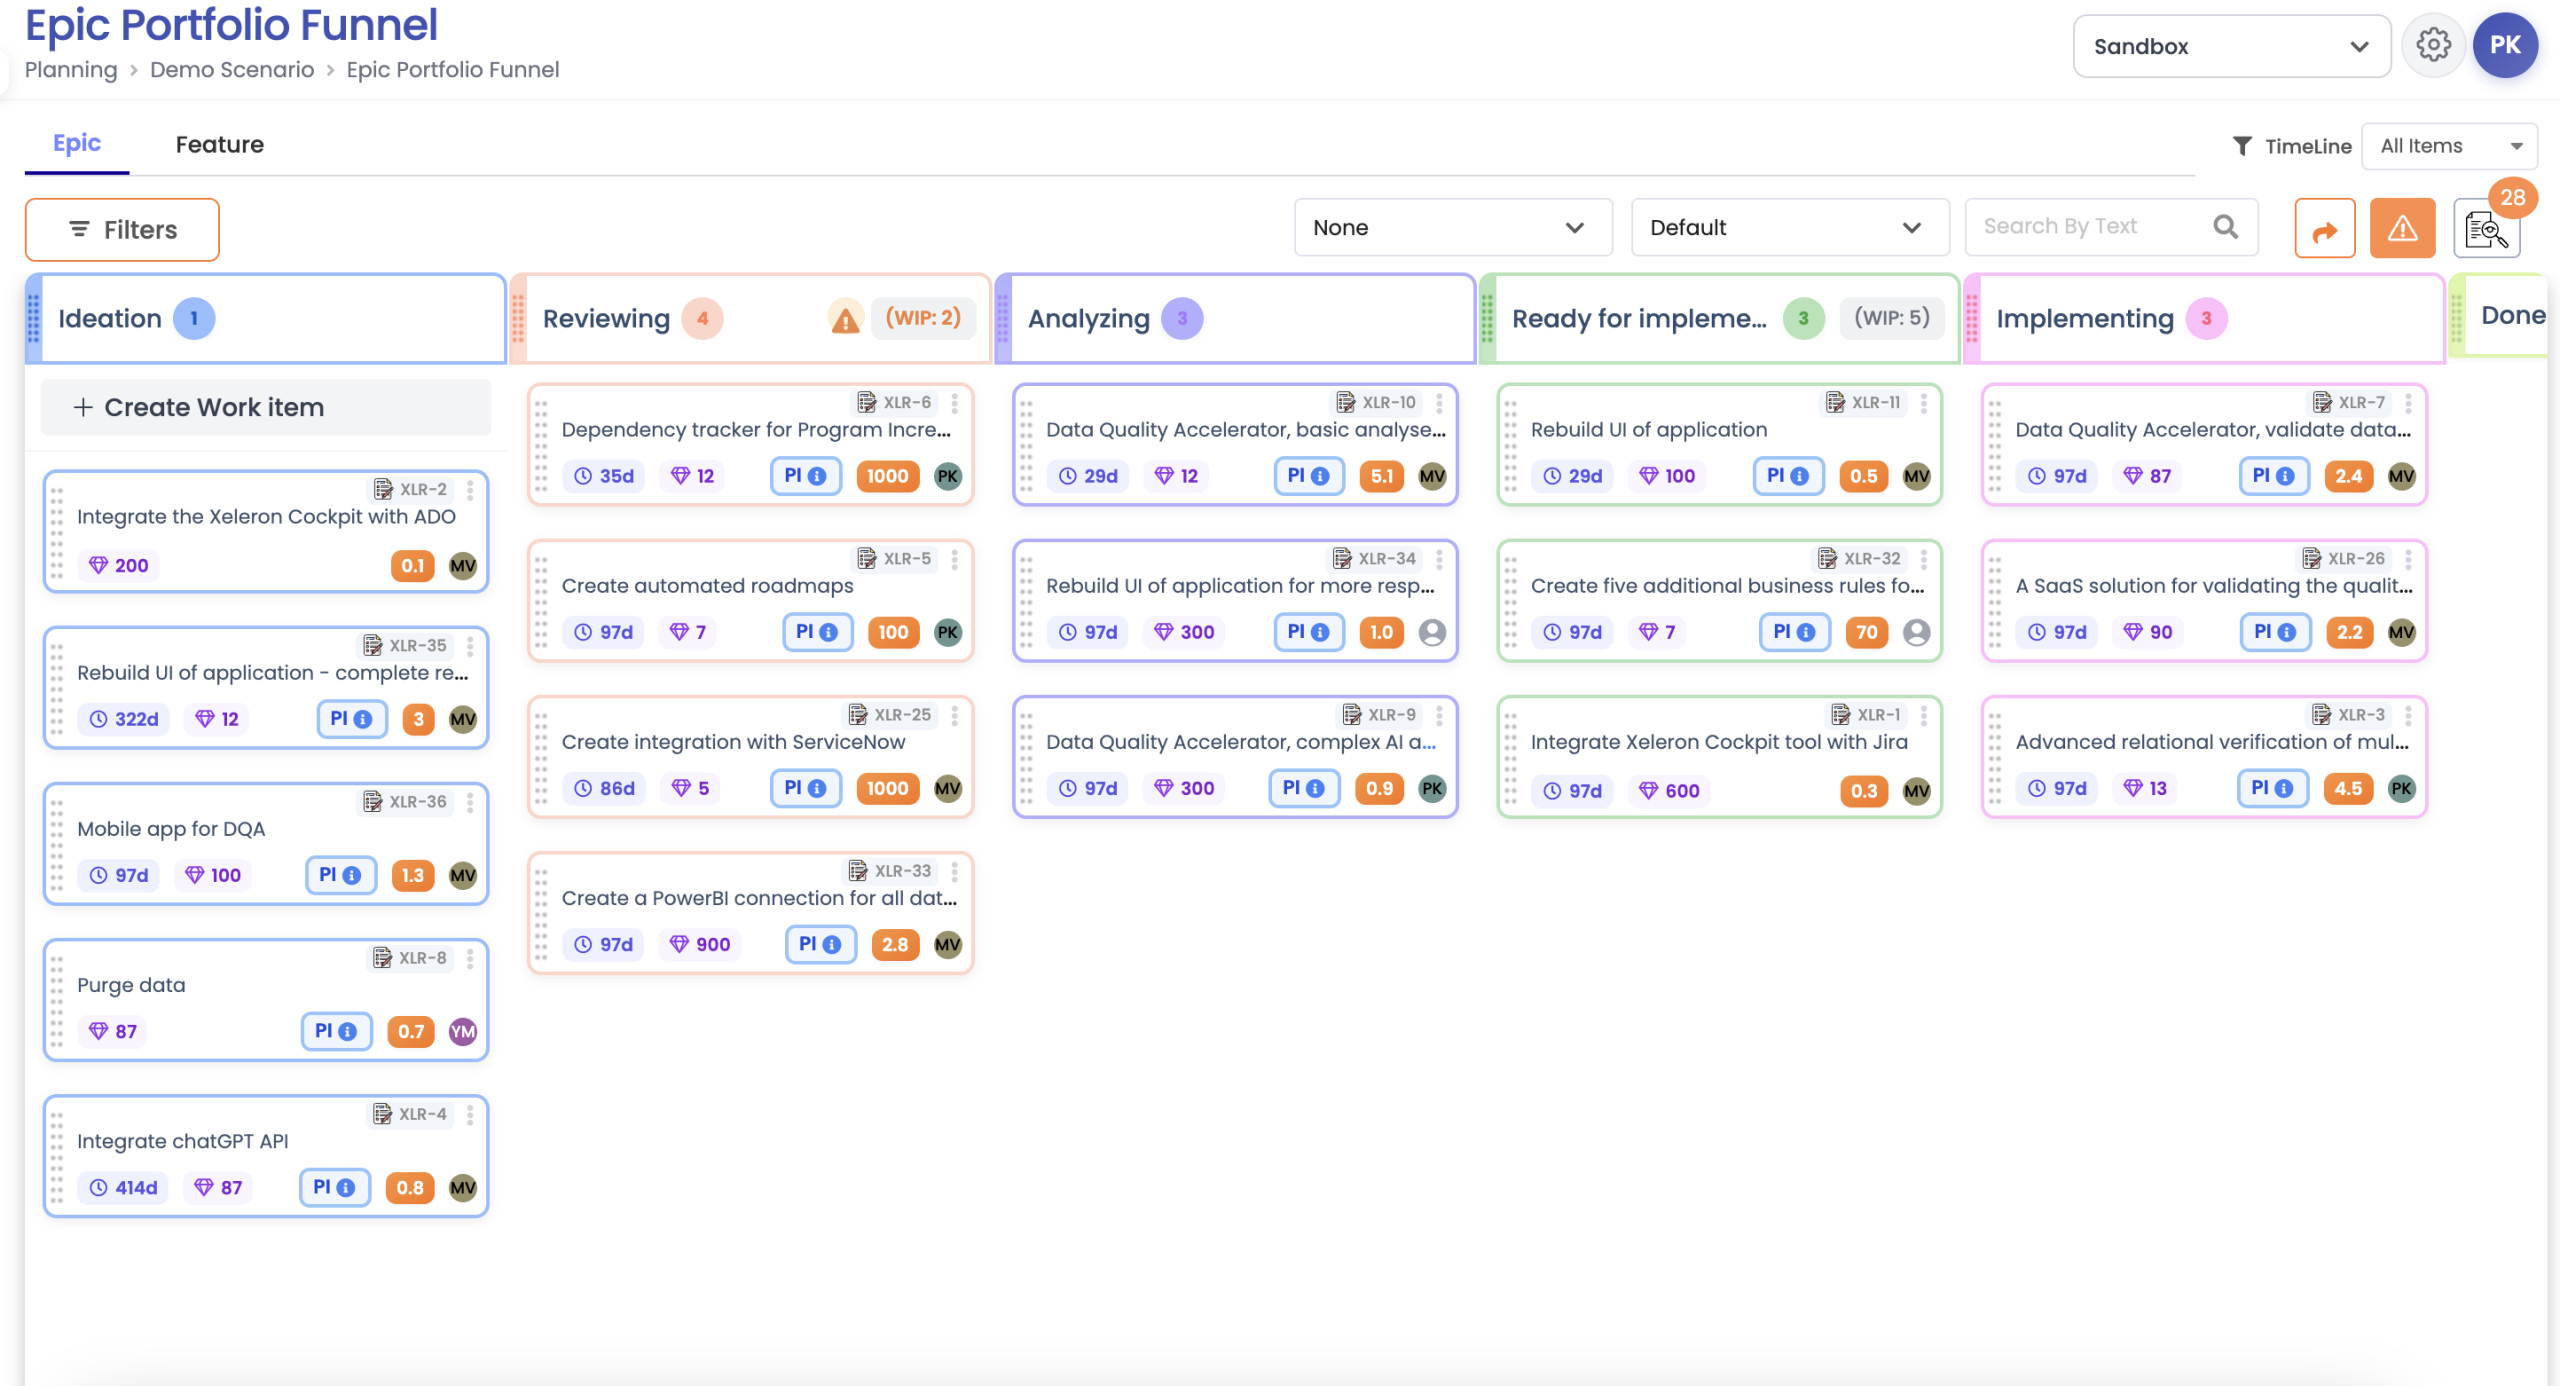The image size is (2560, 1386).
Task: Open three-dot menu on XLR-6 card
Action: (x=955, y=403)
